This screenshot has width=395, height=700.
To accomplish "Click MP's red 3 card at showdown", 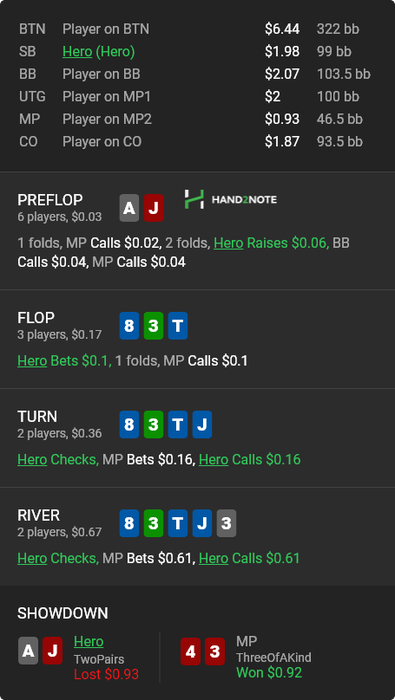I will [x=215, y=651].
